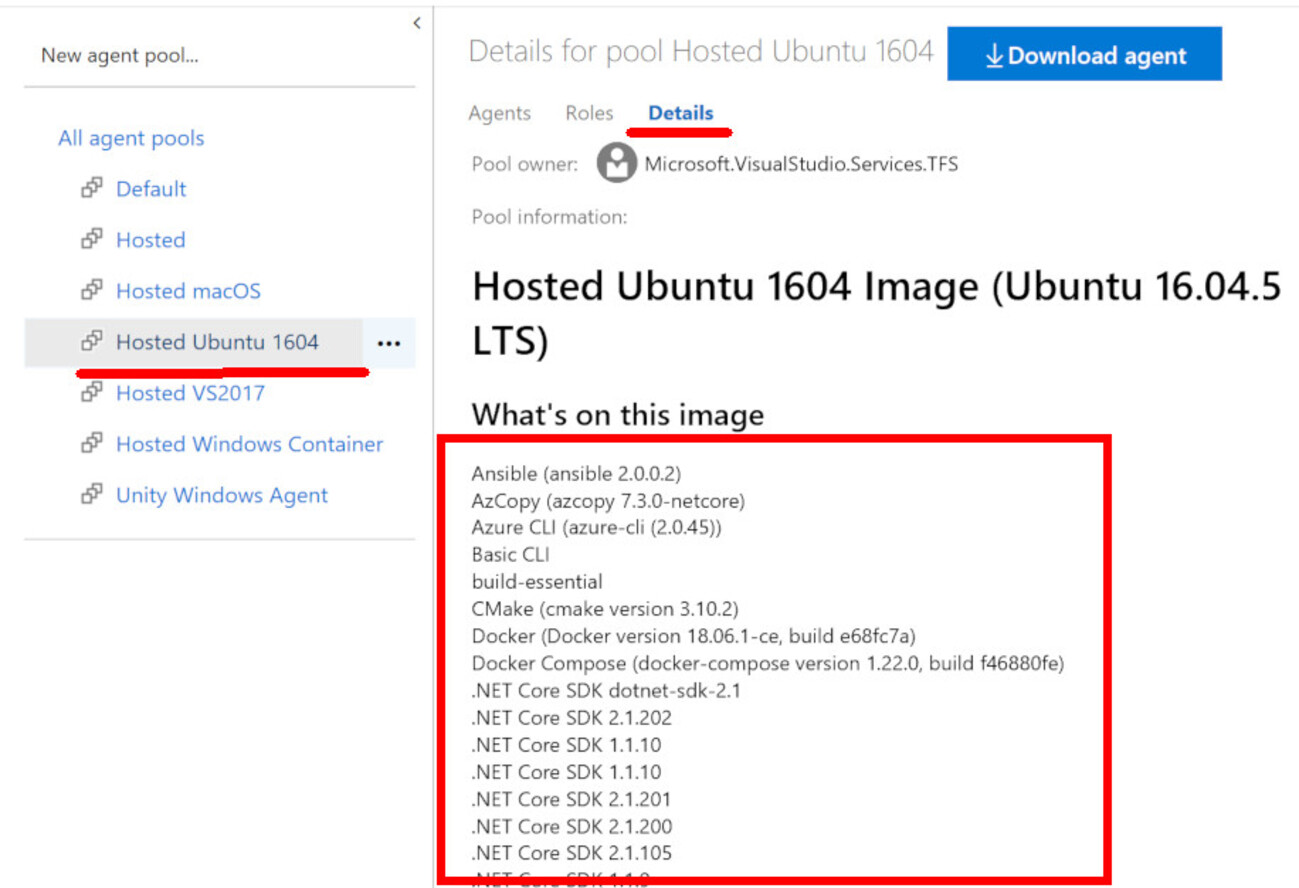Click the pool owner avatar icon
The height and width of the screenshot is (888, 1299).
(x=617, y=163)
